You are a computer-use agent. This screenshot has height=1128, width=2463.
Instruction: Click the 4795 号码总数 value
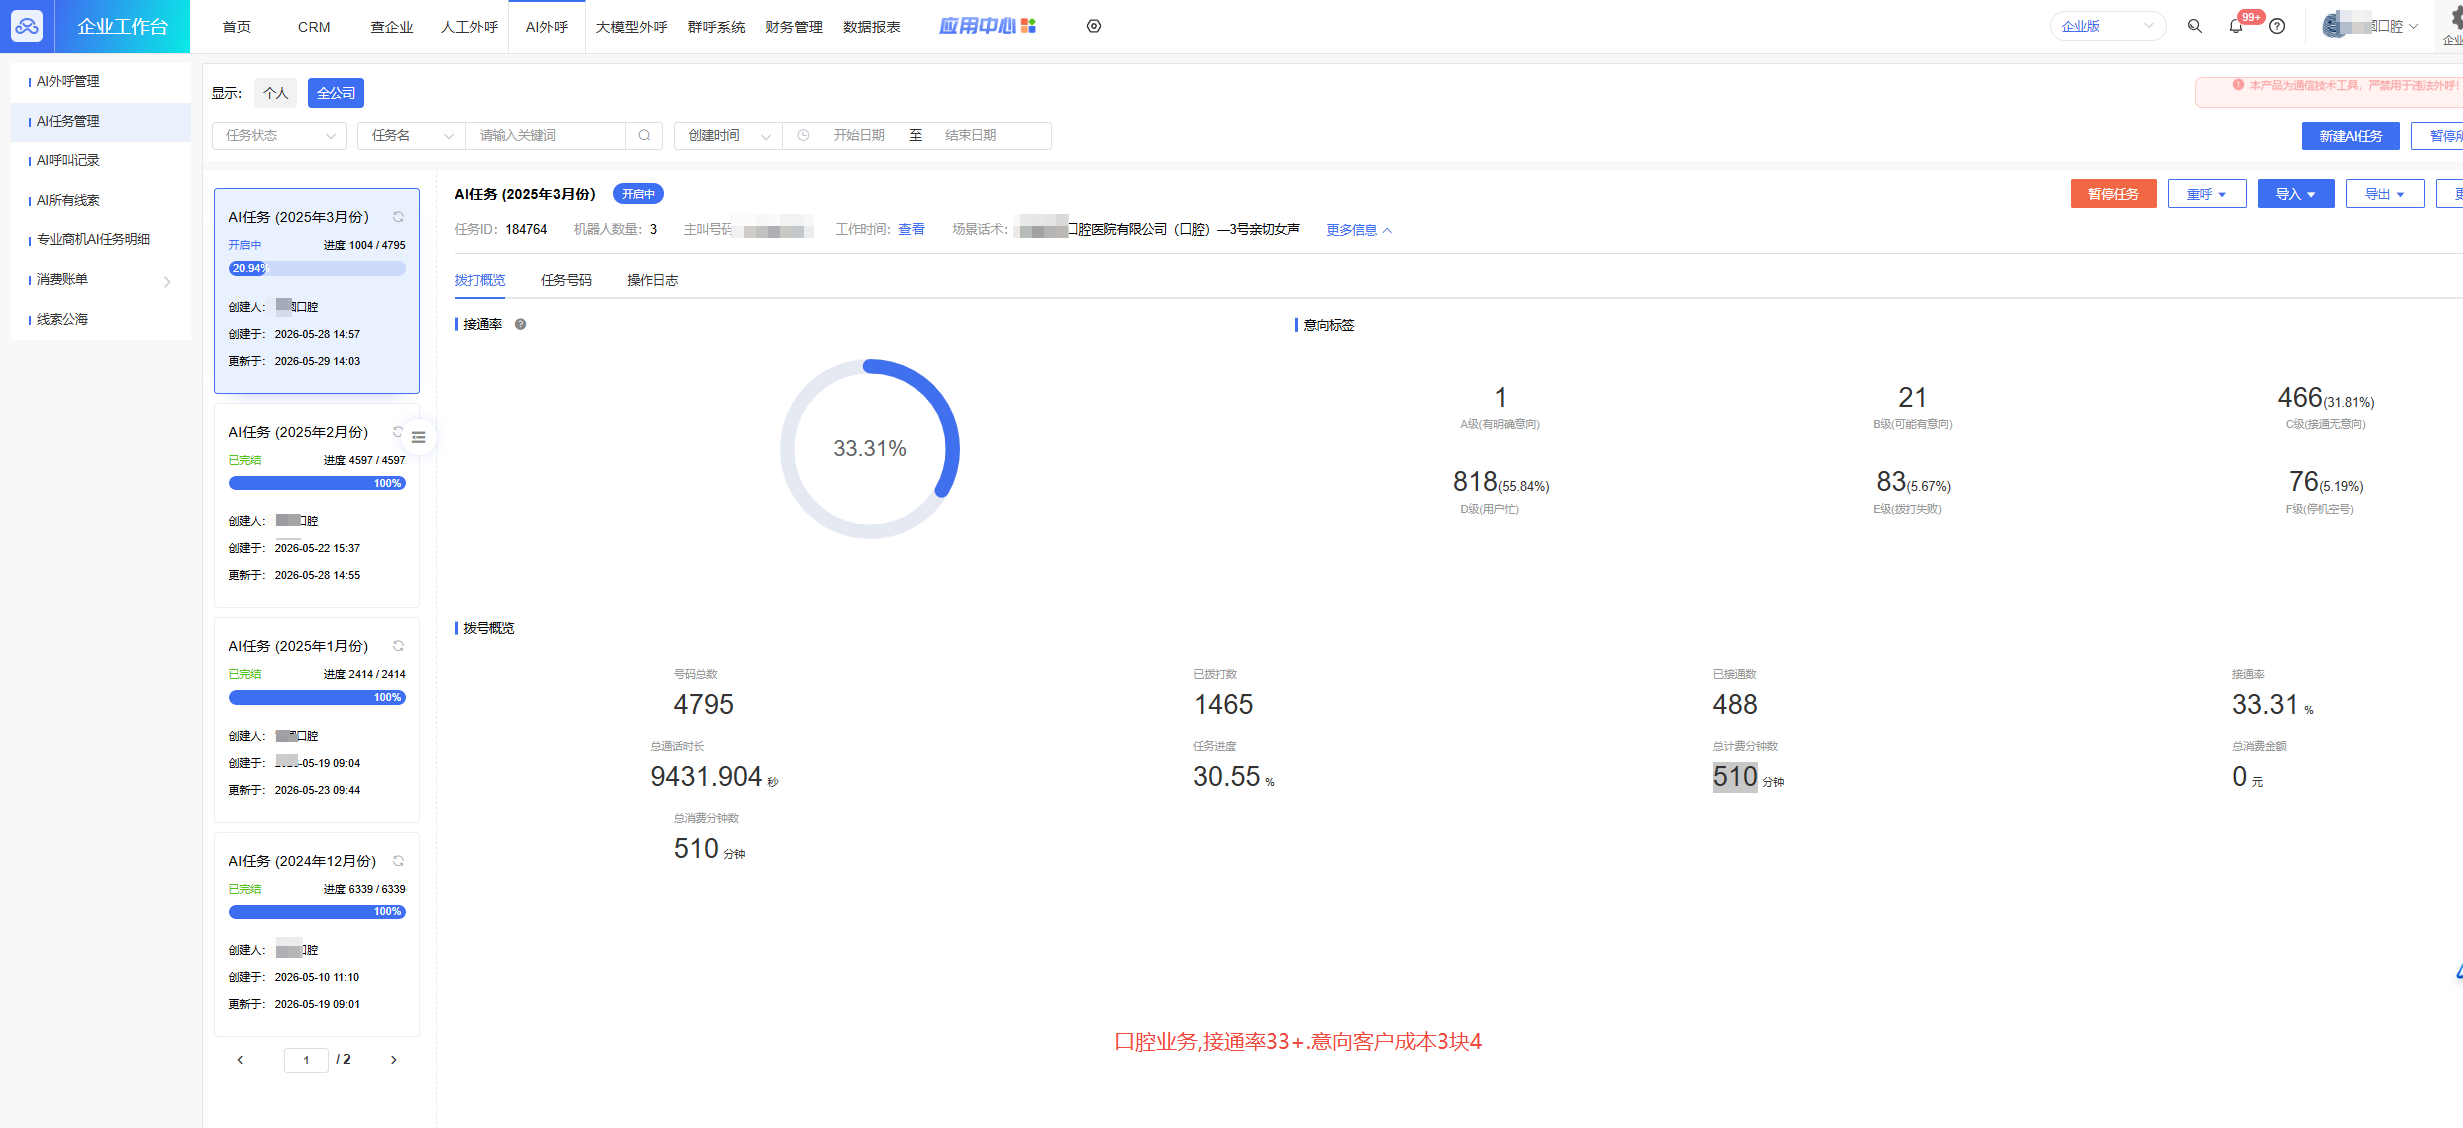point(703,705)
